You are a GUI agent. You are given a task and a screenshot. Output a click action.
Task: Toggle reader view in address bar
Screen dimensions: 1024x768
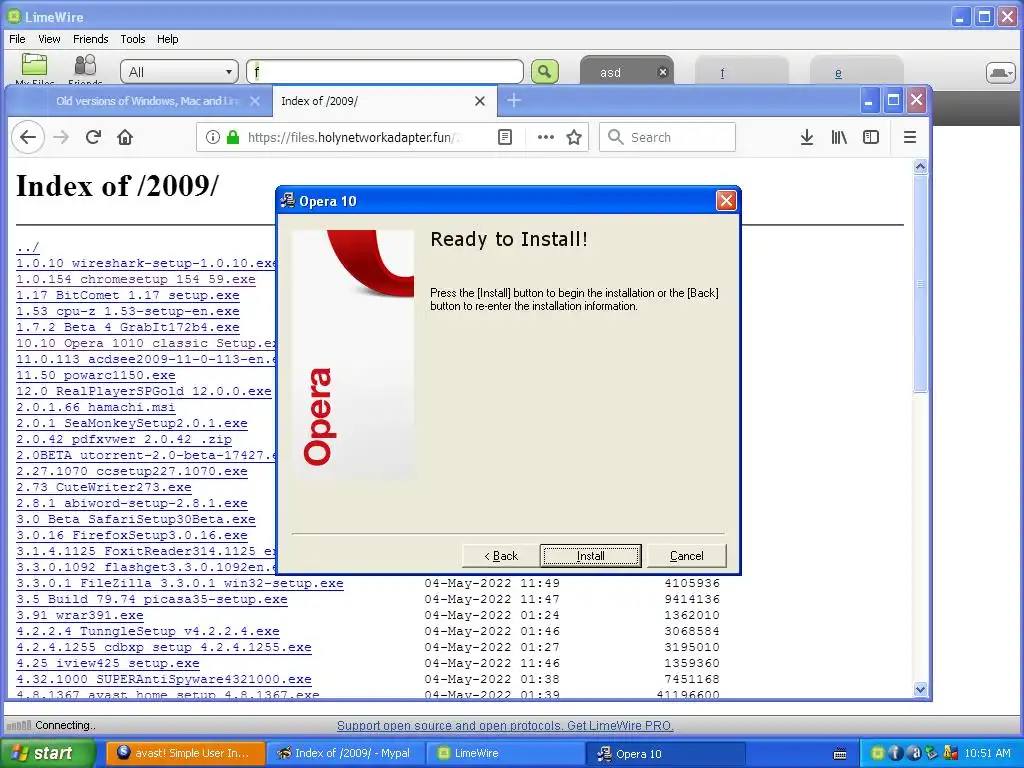(505, 137)
